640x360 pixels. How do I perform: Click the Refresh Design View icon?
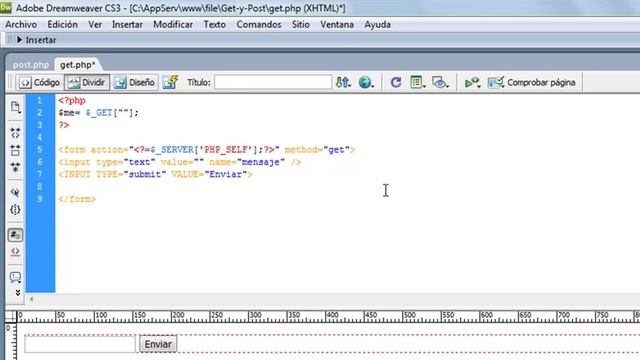tap(396, 82)
